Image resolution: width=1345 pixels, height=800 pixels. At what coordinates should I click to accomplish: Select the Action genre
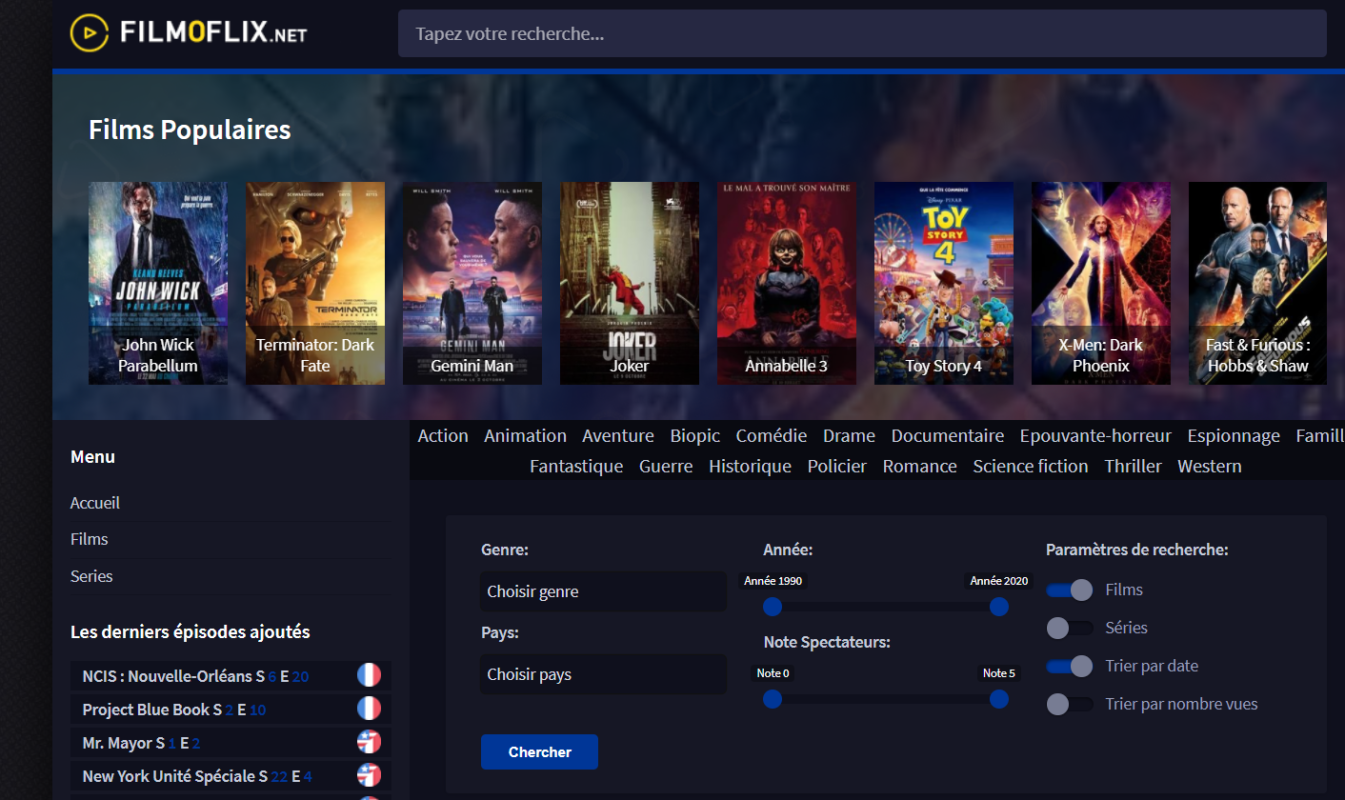click(443, 436)
